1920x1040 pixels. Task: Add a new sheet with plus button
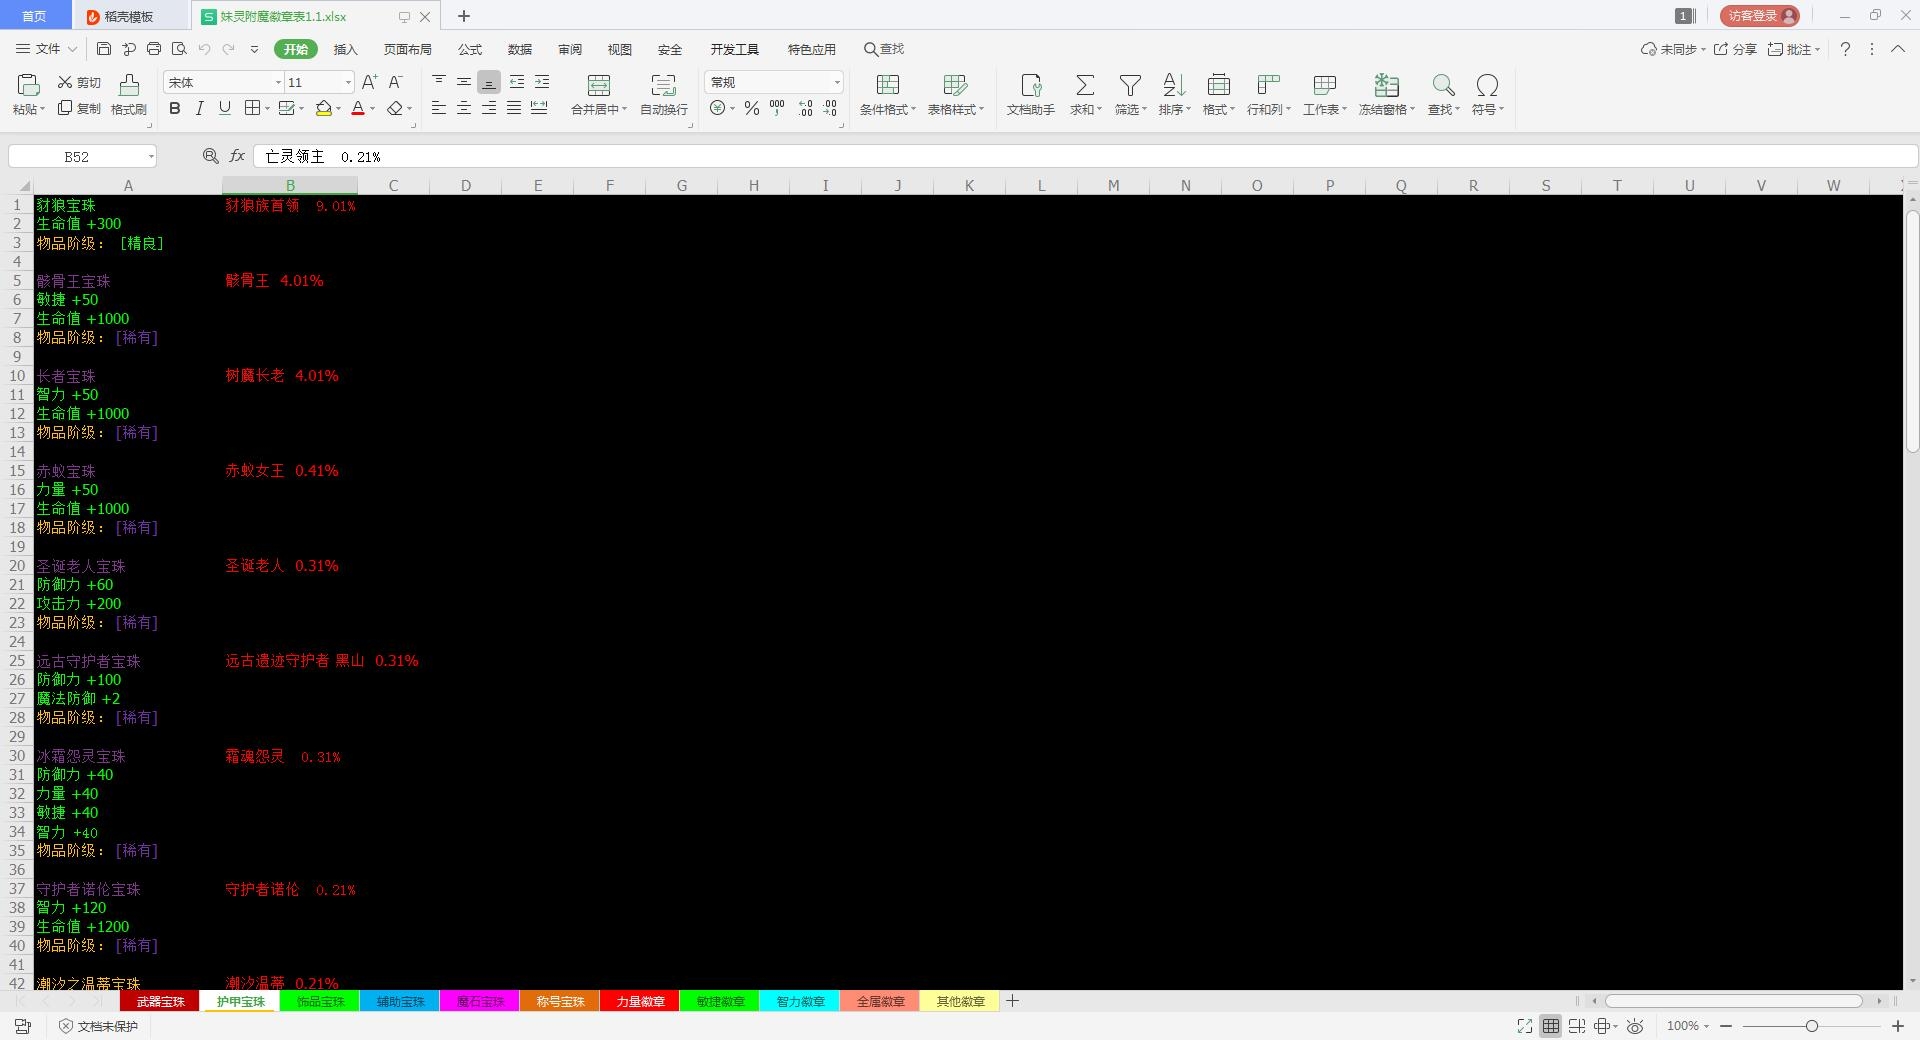point(1012,1001)
